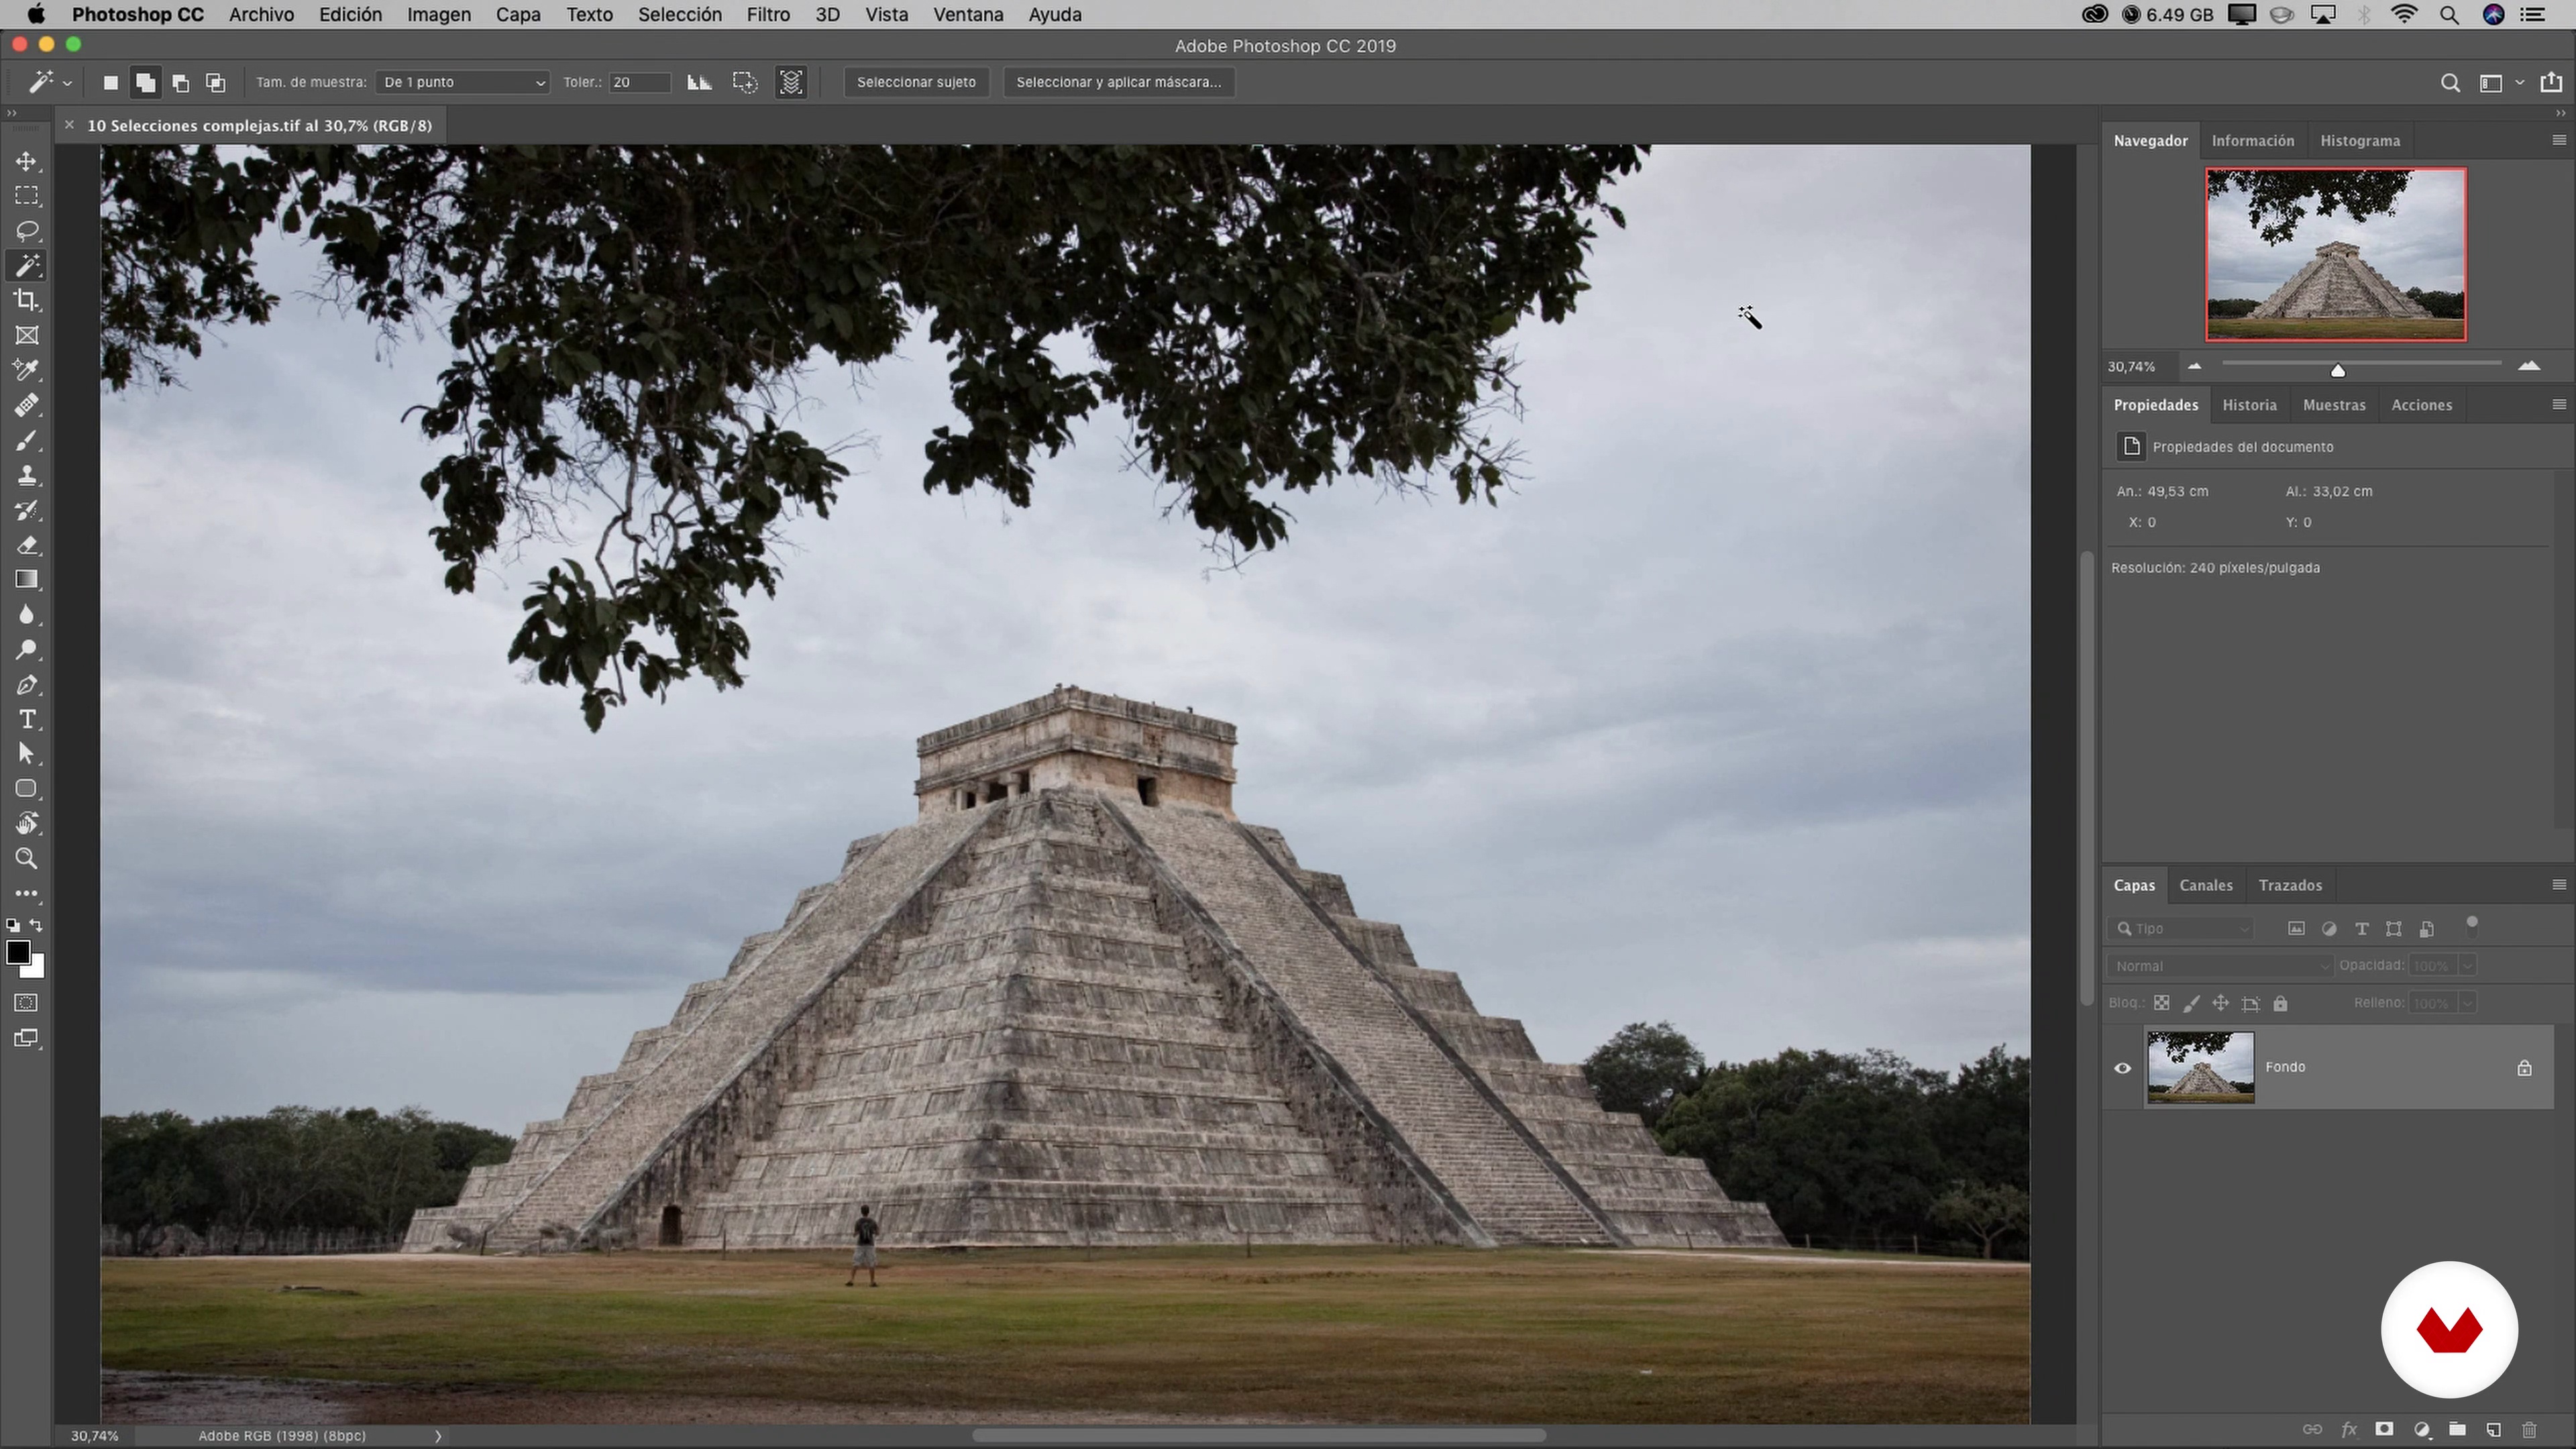Viewport: 2576px width, 1449px height.
Task: Enable add to selection mode
Action: click(x=146, y=83)
